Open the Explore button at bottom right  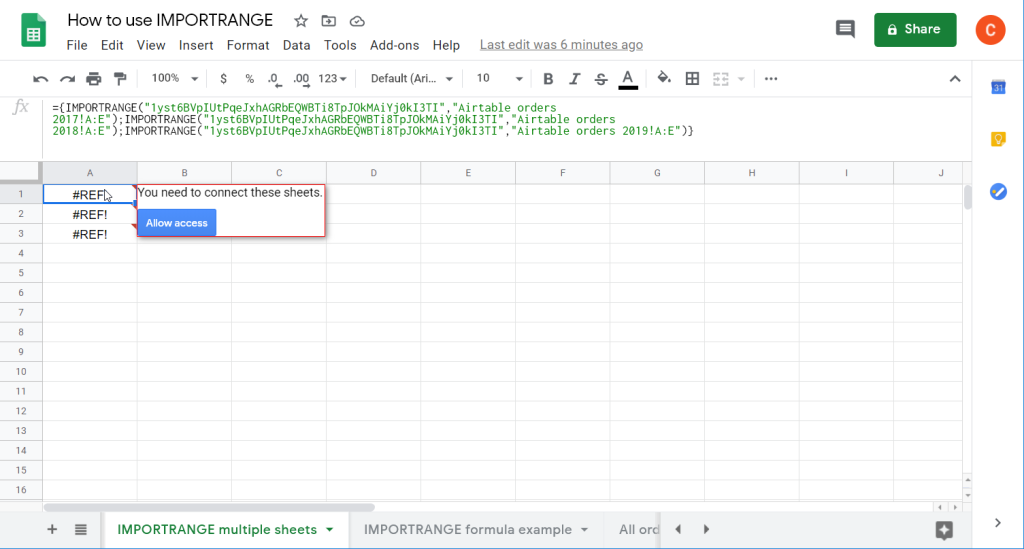click(x=943, y=529)
